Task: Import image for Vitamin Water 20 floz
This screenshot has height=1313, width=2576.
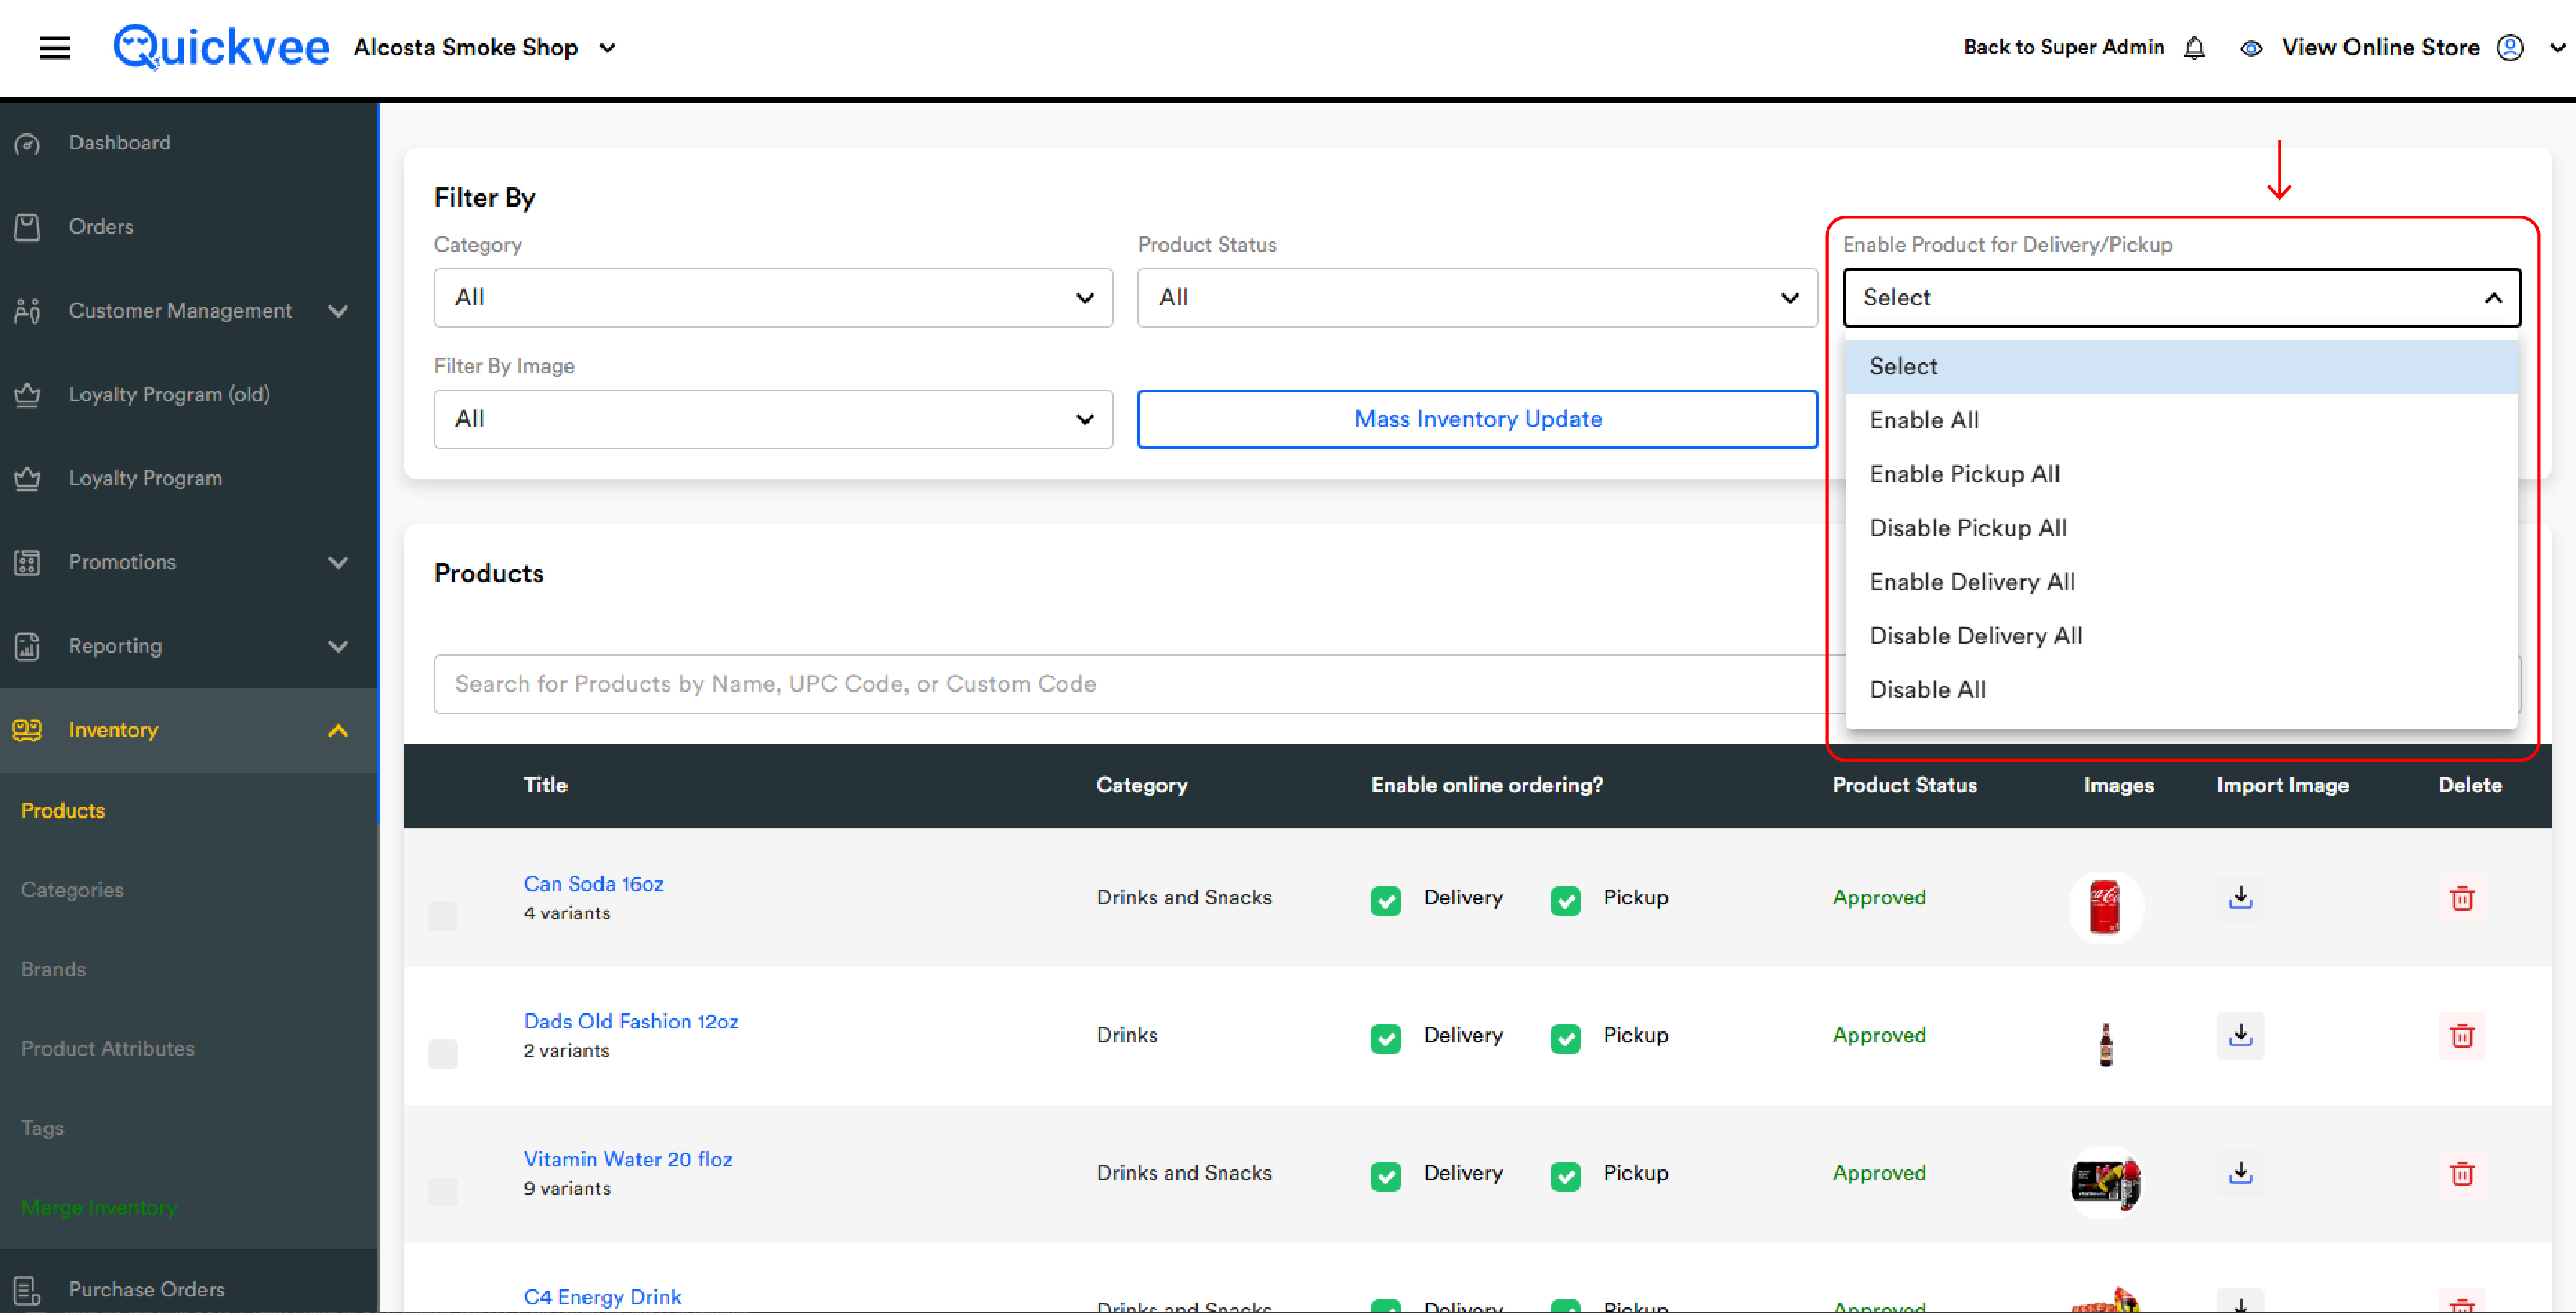Action: pyautogui.click(x=2240, y=1173)
